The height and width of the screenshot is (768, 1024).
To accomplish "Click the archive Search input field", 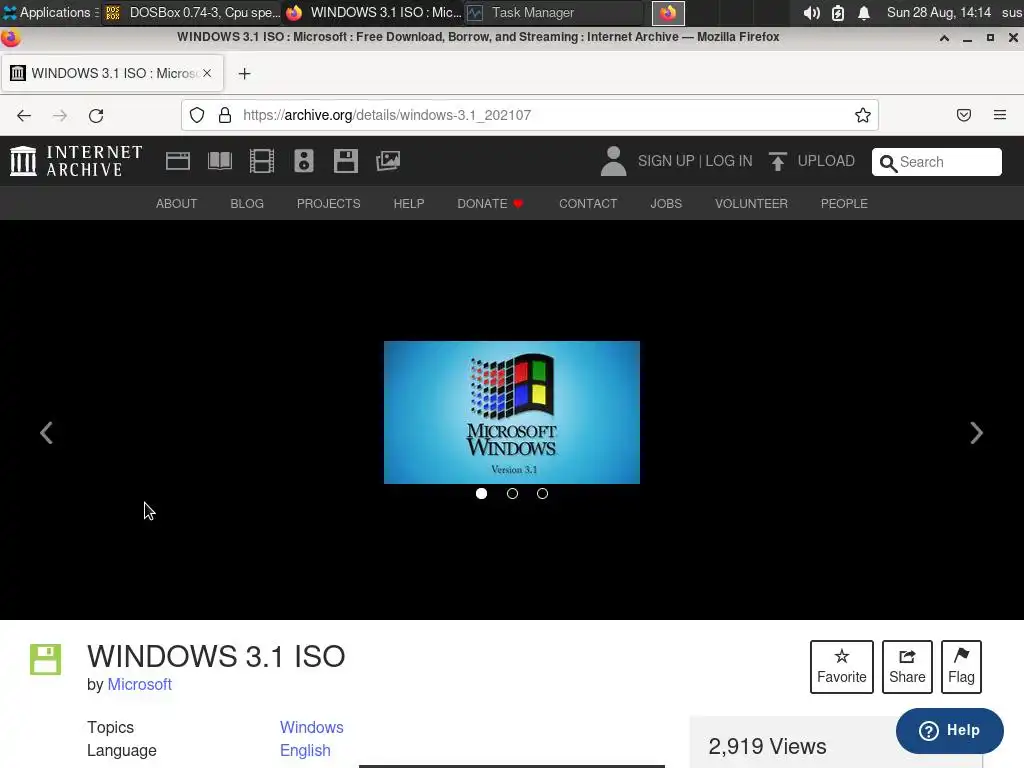I will tap(936, 162).
